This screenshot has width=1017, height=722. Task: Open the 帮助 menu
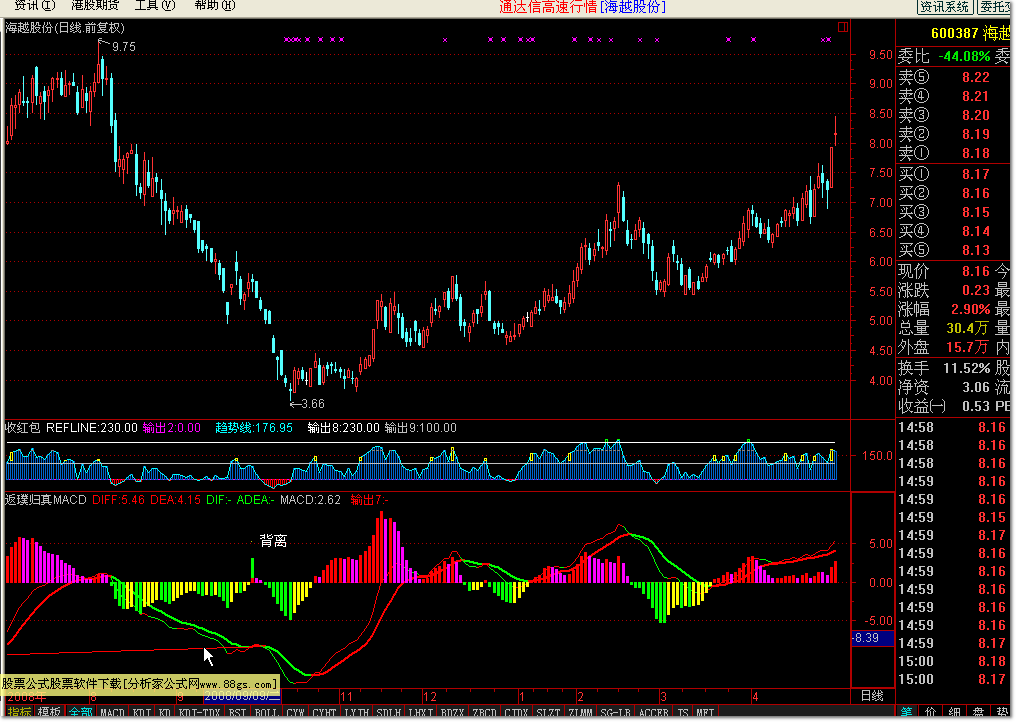[215, 6]
